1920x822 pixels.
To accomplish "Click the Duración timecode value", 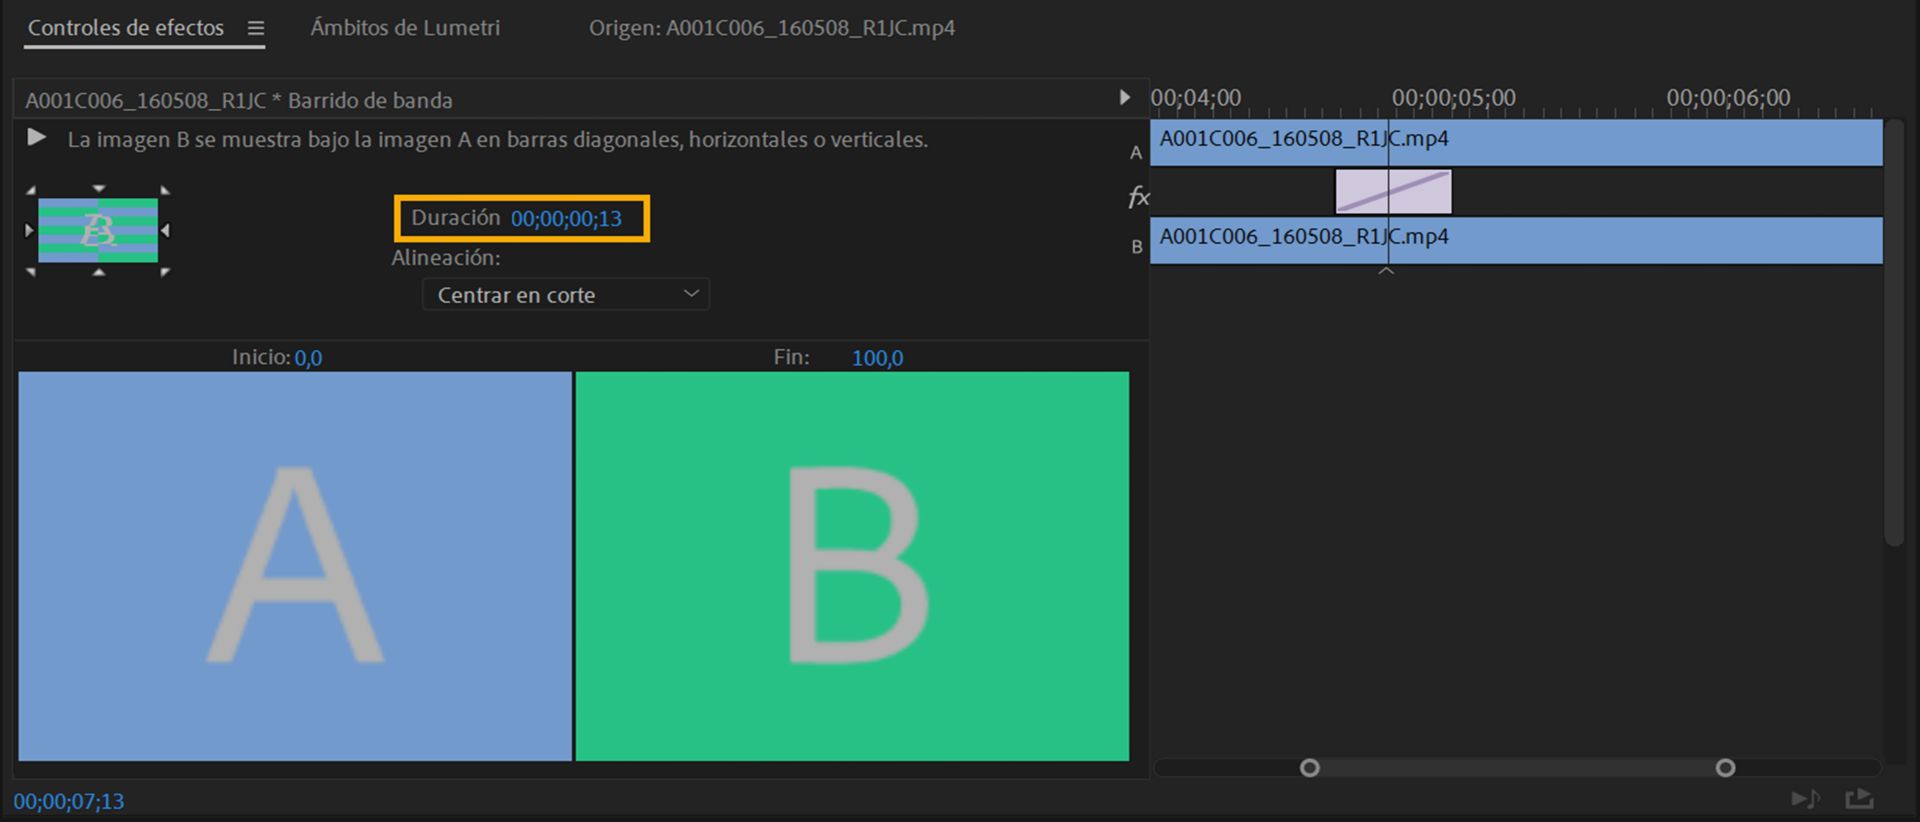I will click(566, 219).
